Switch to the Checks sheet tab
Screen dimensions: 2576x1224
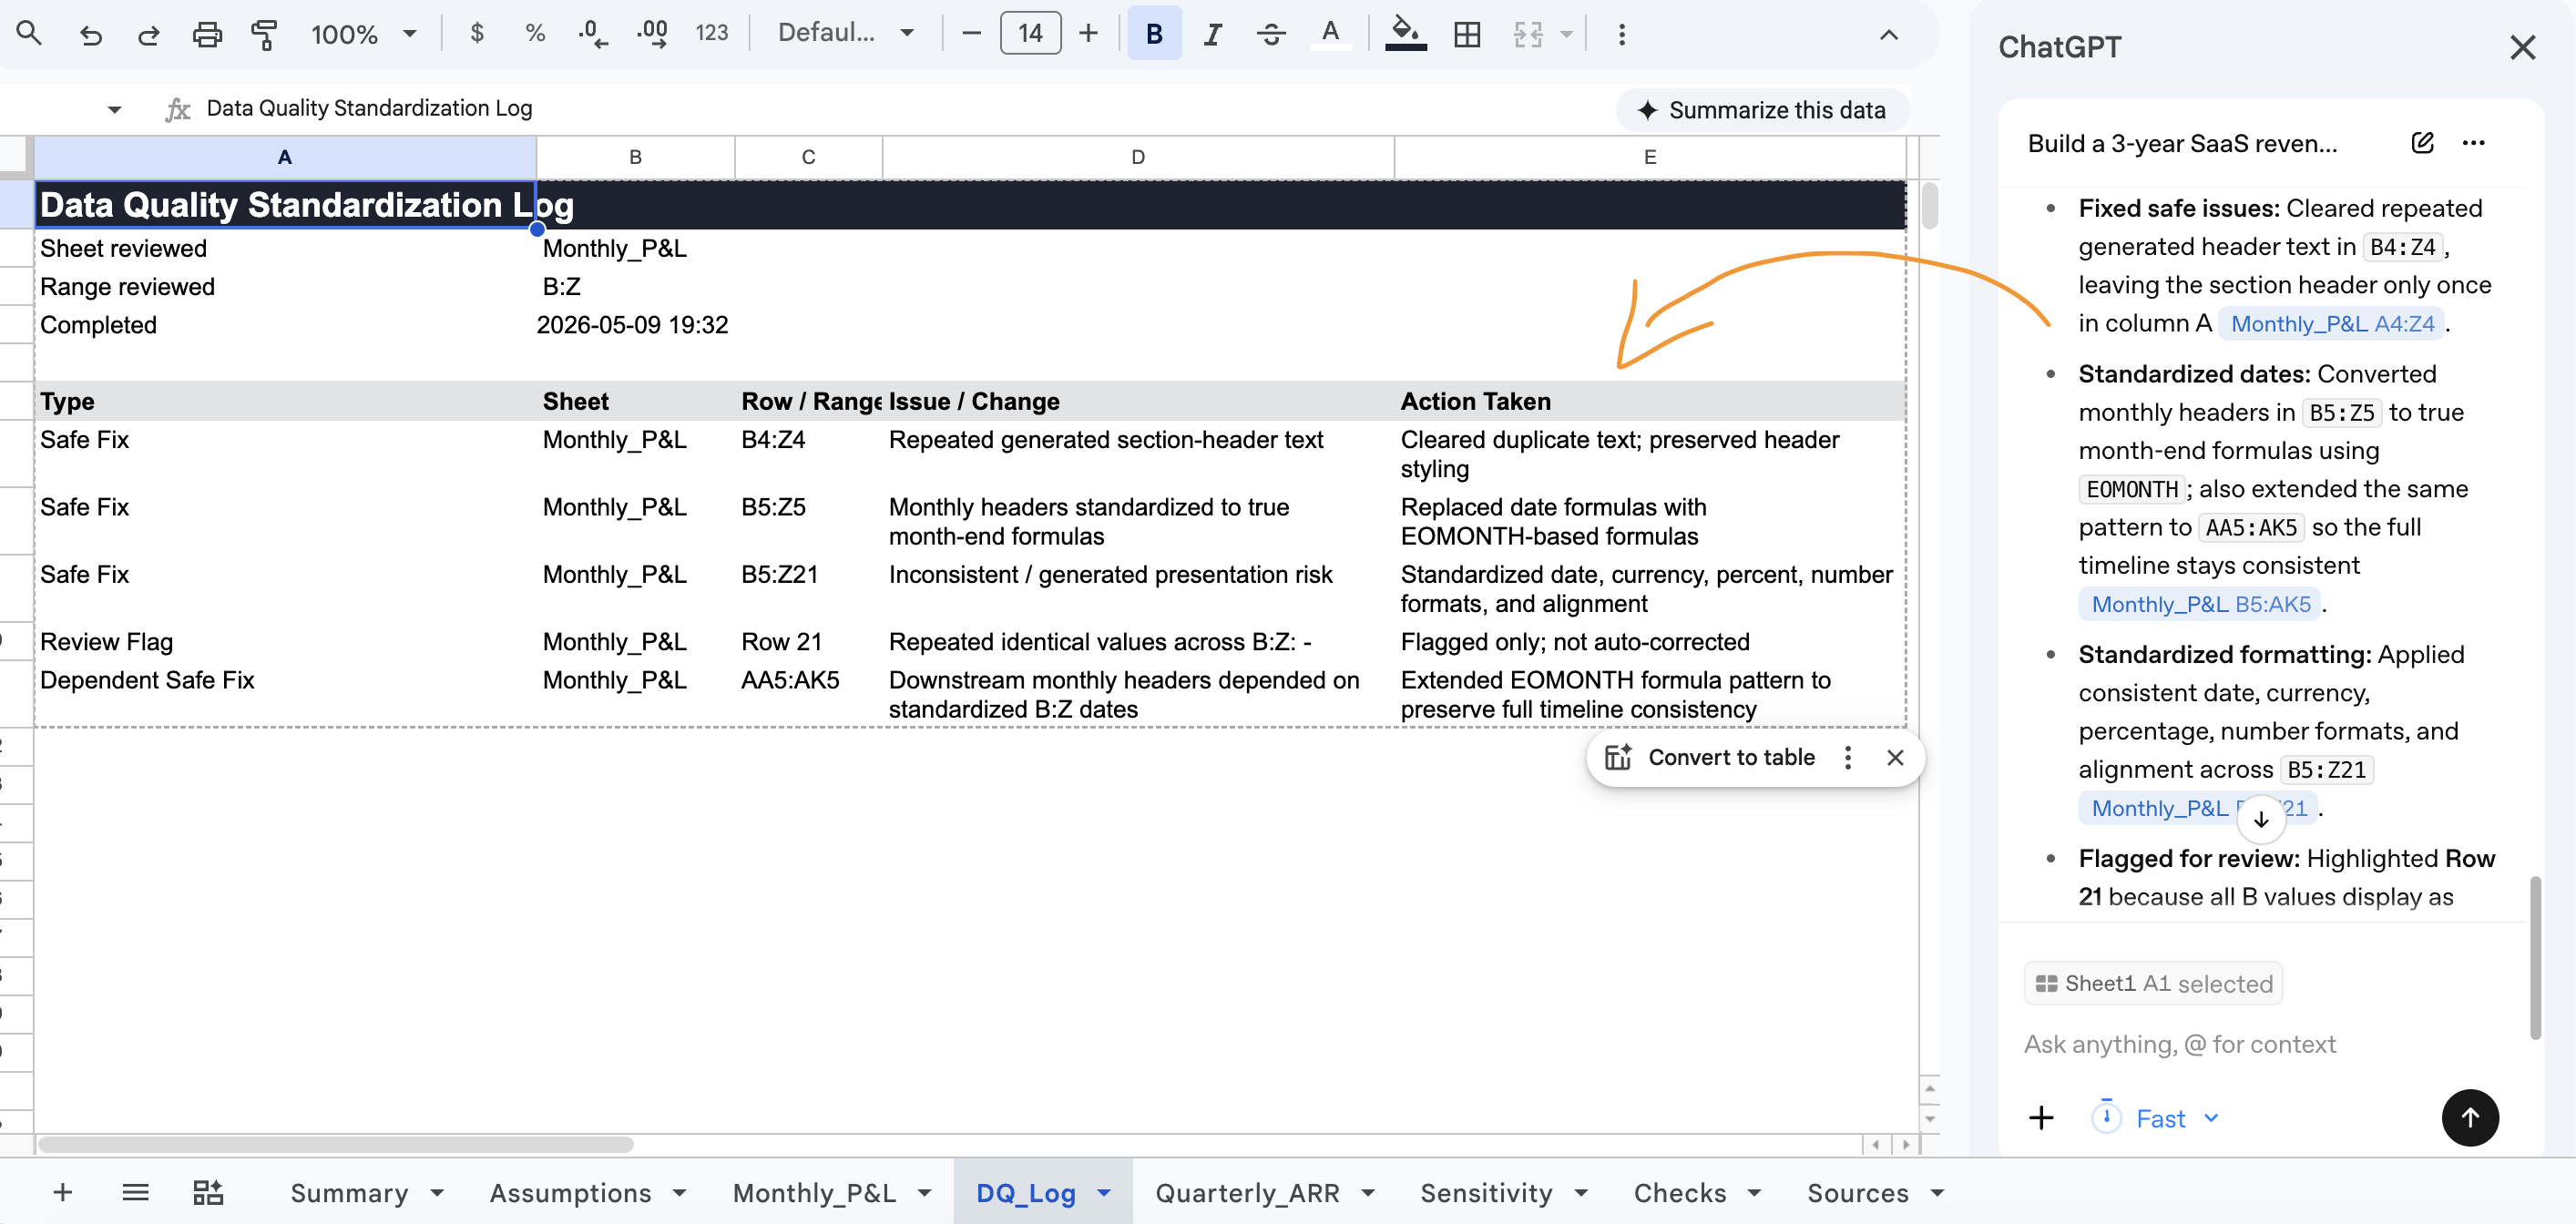[1680, 1193]
